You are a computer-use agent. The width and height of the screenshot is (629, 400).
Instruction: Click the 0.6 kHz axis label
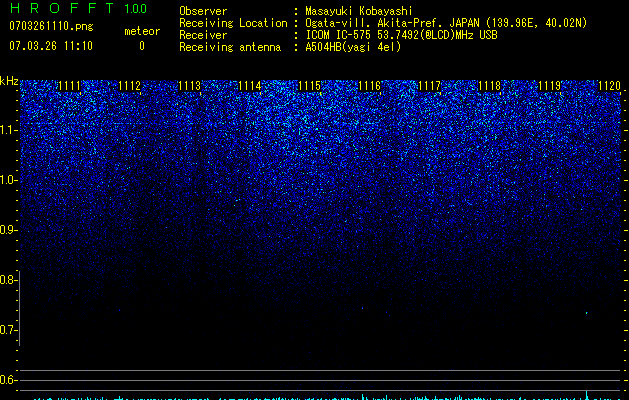[x=8, y=380]
